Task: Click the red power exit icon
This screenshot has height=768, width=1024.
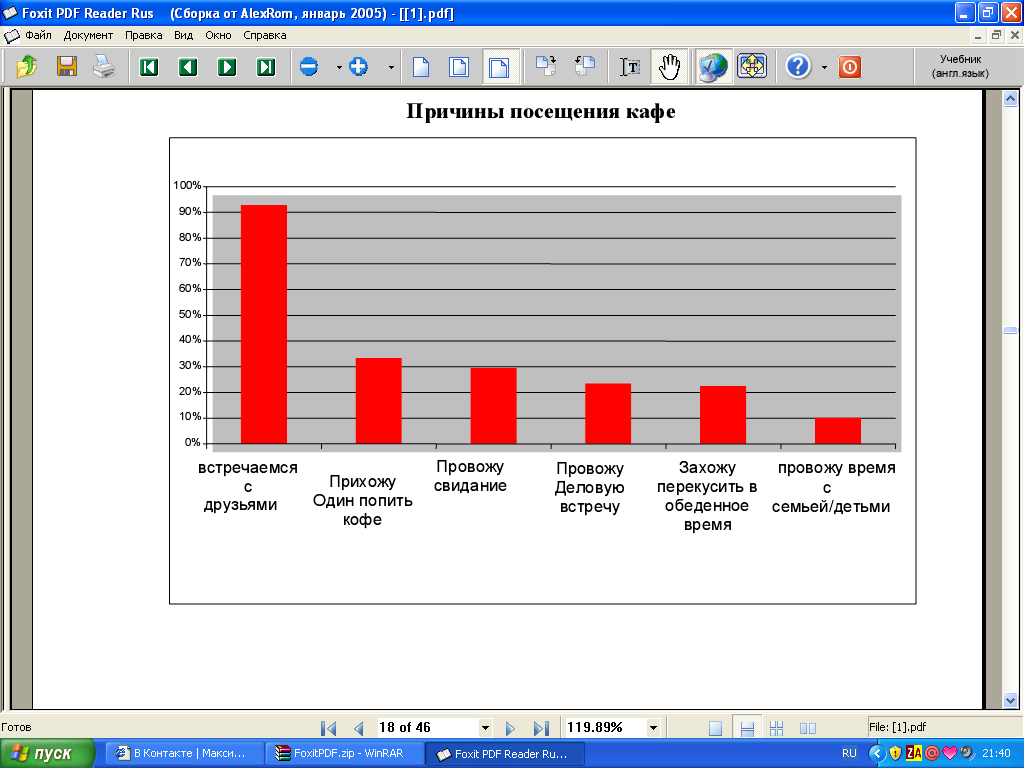Action: point(850,67)
